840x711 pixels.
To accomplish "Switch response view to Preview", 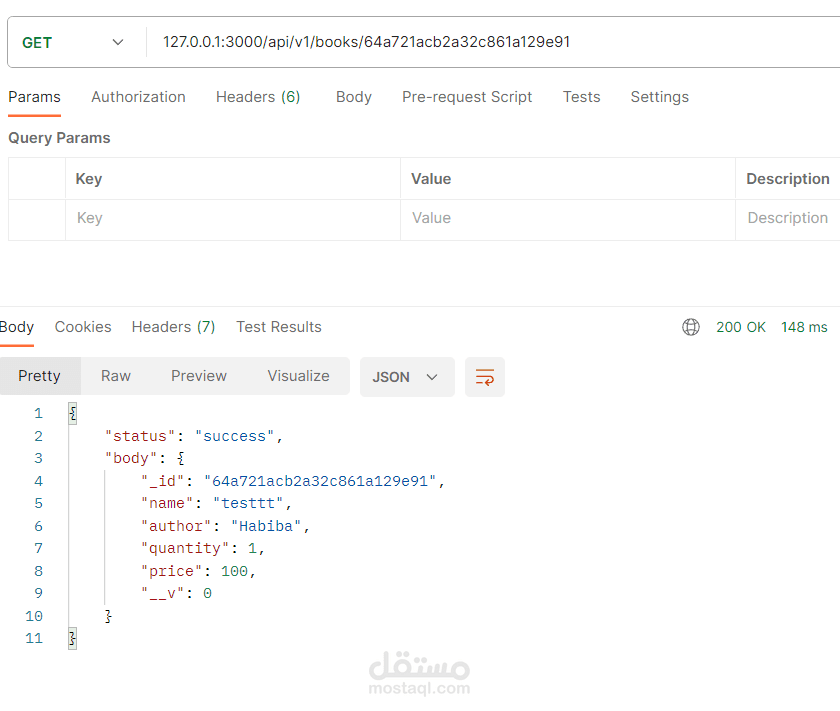I will click(199, 376).
